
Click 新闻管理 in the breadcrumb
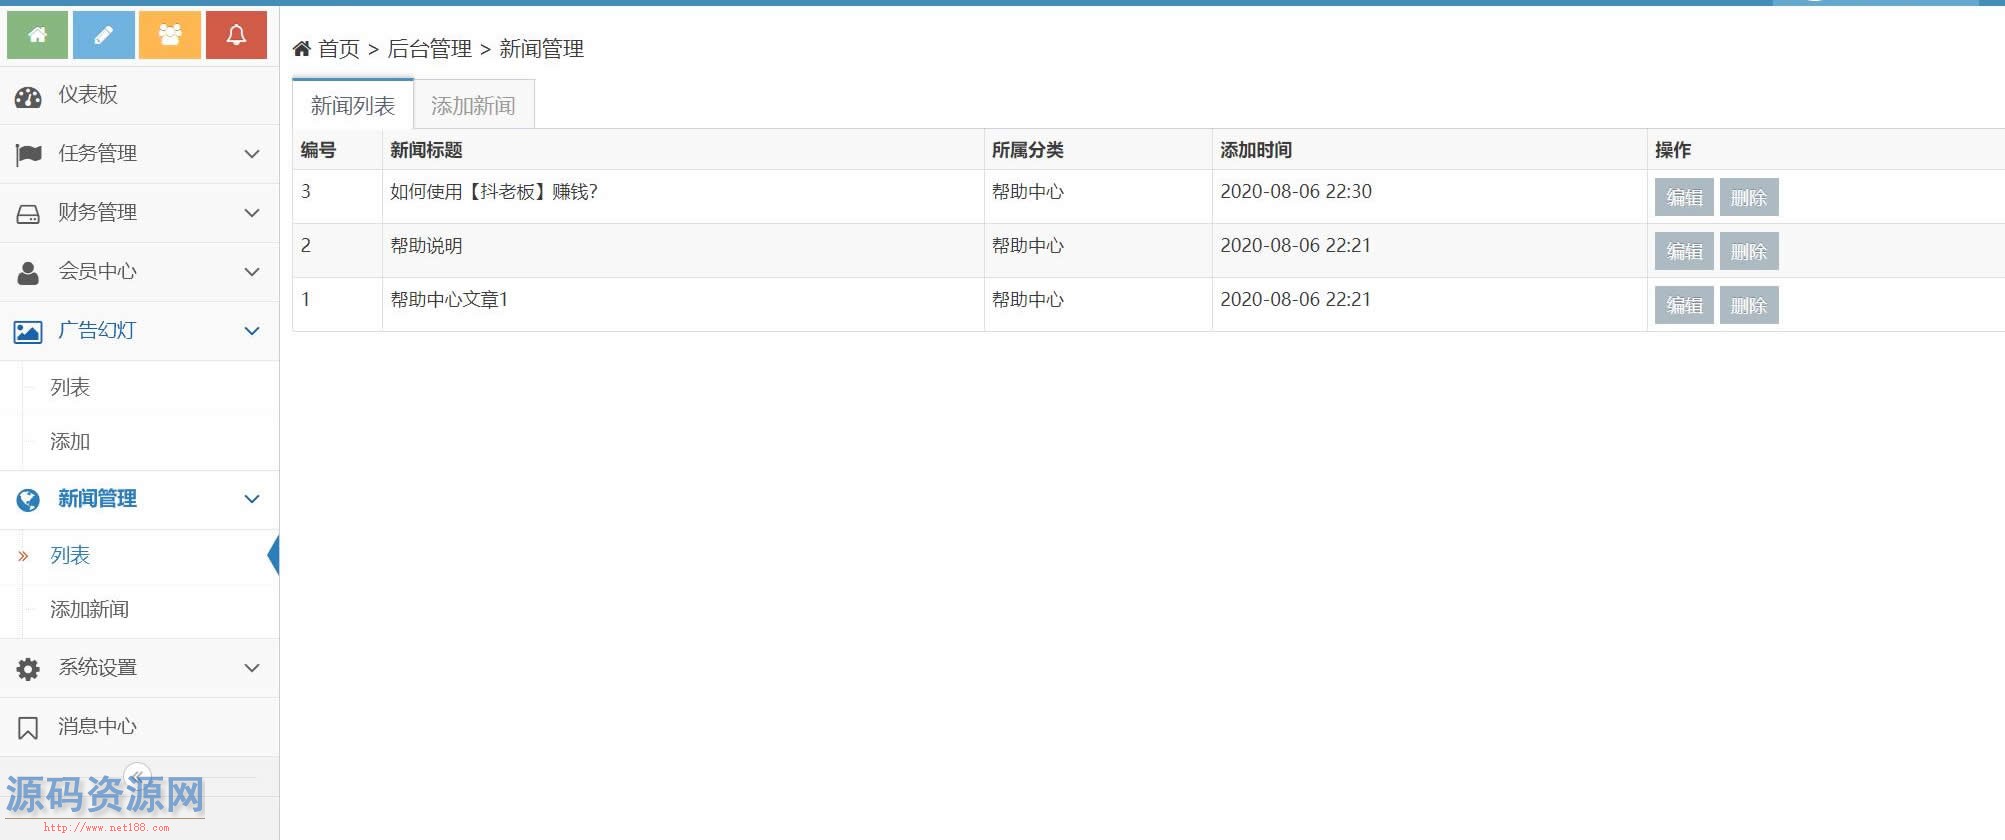pos(541,48)
